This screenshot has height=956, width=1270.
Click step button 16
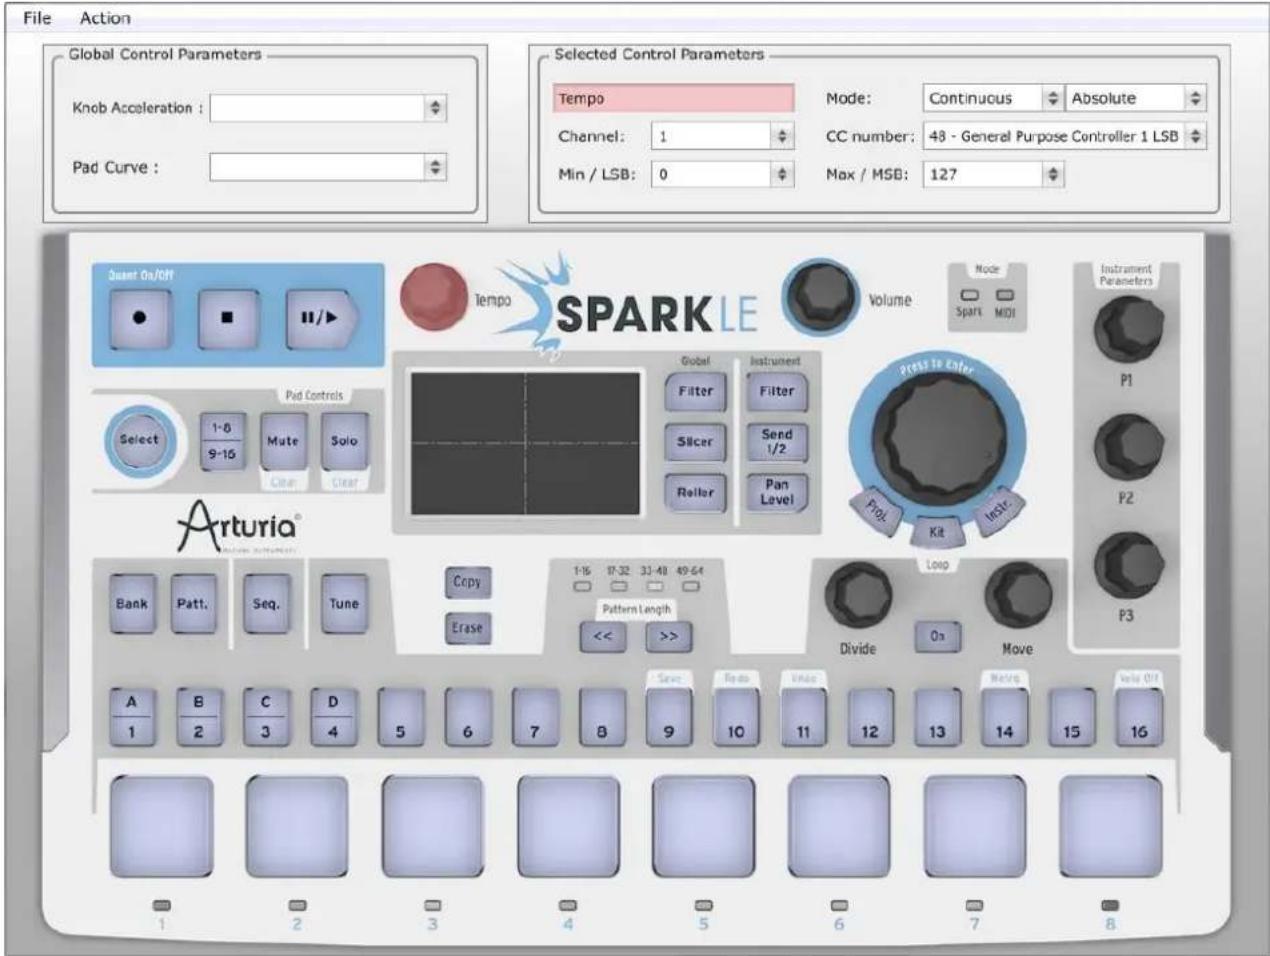coord(1139,718)
